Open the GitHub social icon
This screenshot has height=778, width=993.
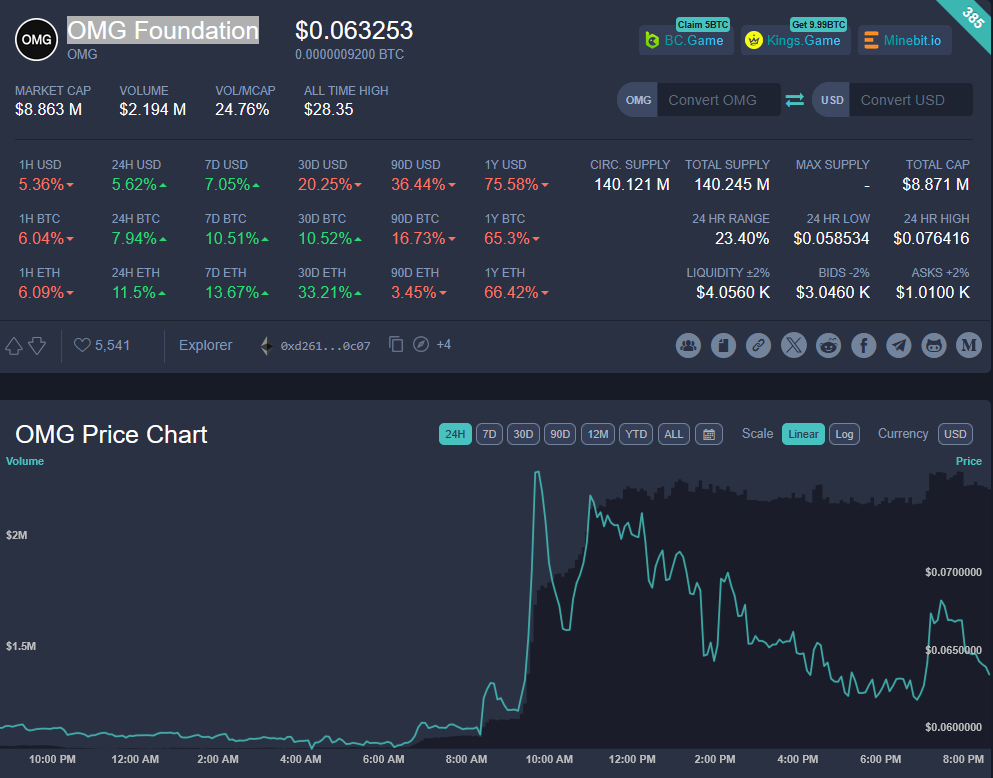pos(933,346)
